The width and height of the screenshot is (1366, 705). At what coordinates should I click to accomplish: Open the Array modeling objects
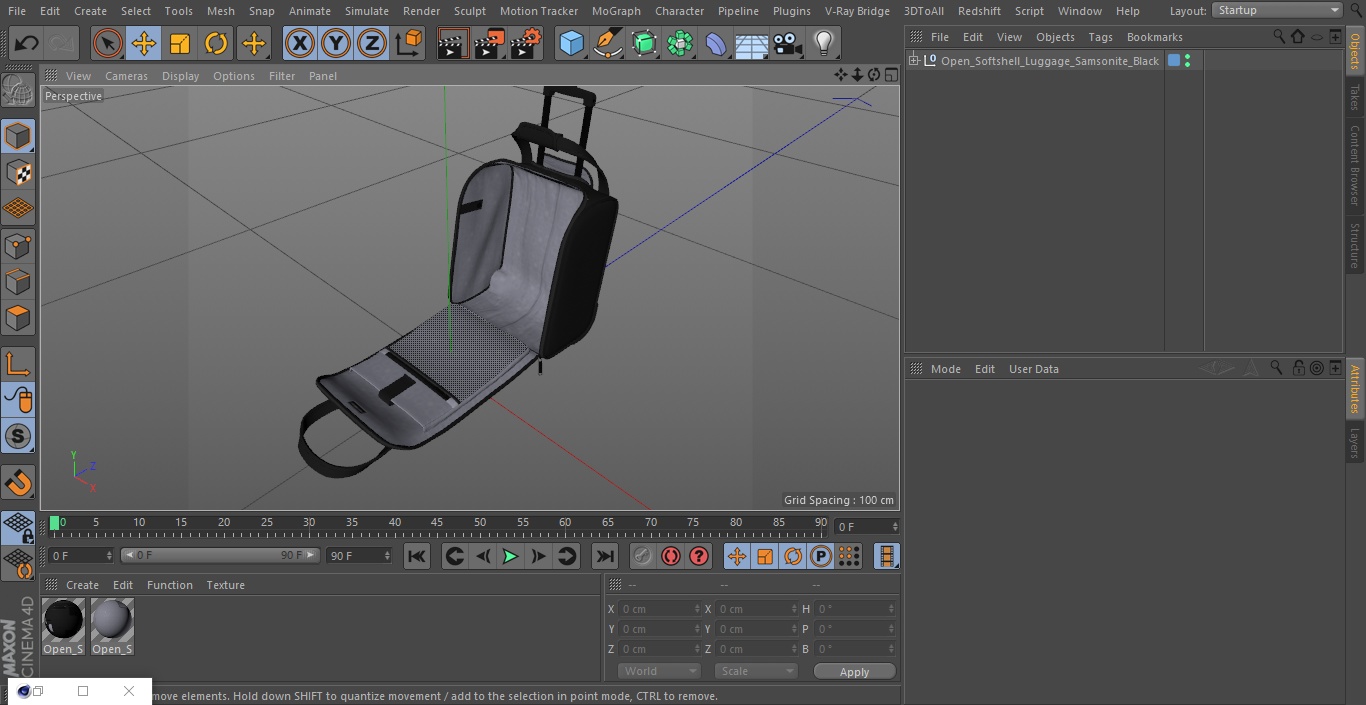[680, 43]
